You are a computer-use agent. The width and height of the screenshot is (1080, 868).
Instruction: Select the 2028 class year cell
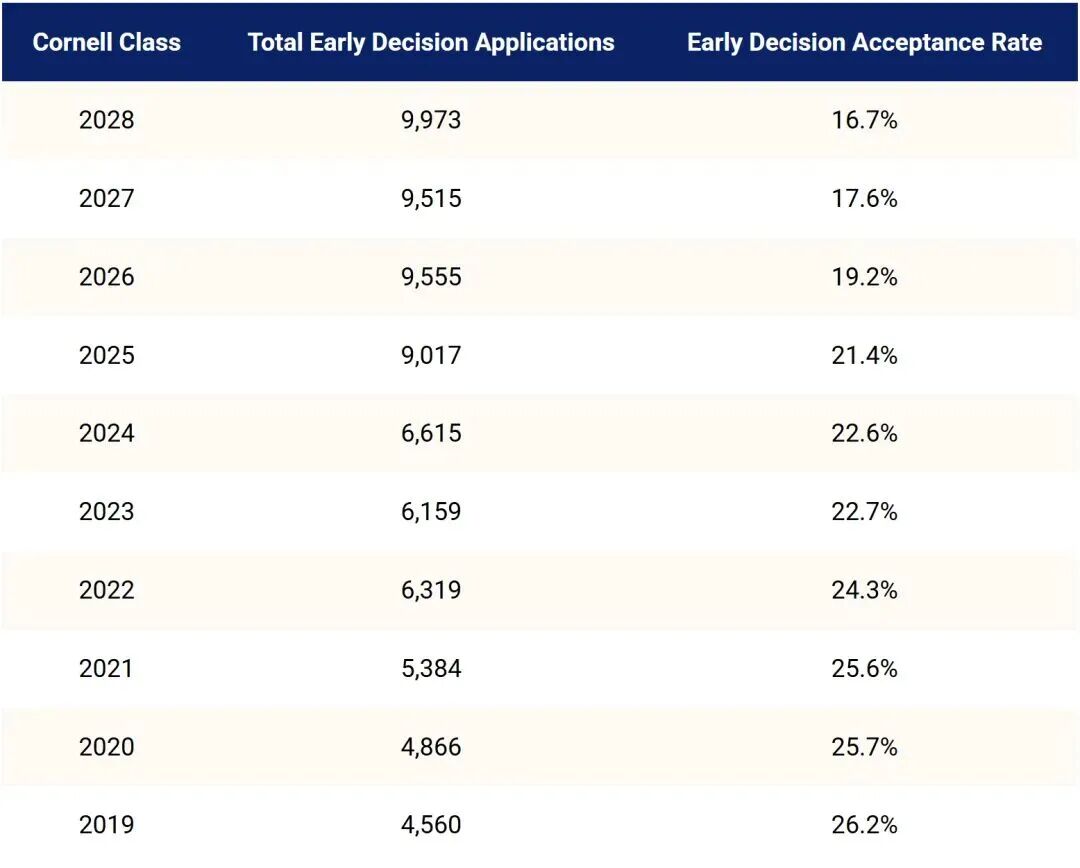[x=107, y=120]
